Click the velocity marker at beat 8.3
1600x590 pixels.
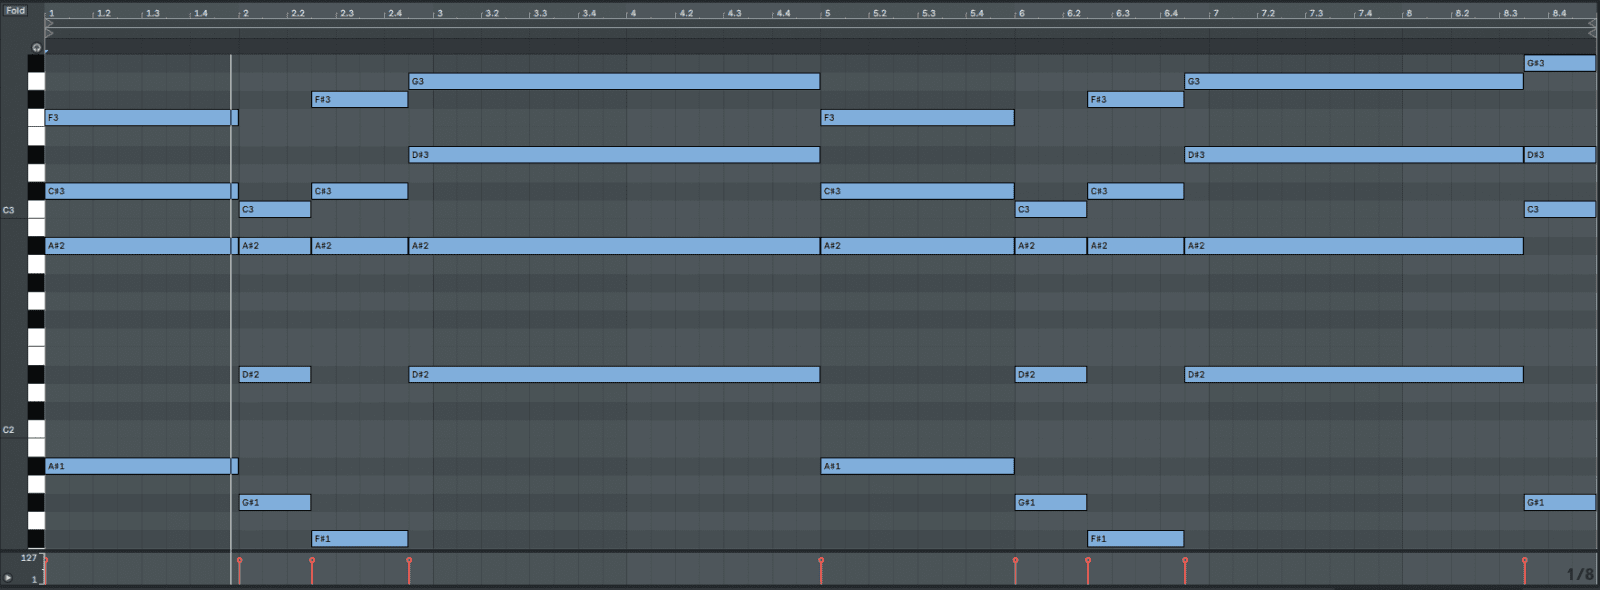(1525, 562)
